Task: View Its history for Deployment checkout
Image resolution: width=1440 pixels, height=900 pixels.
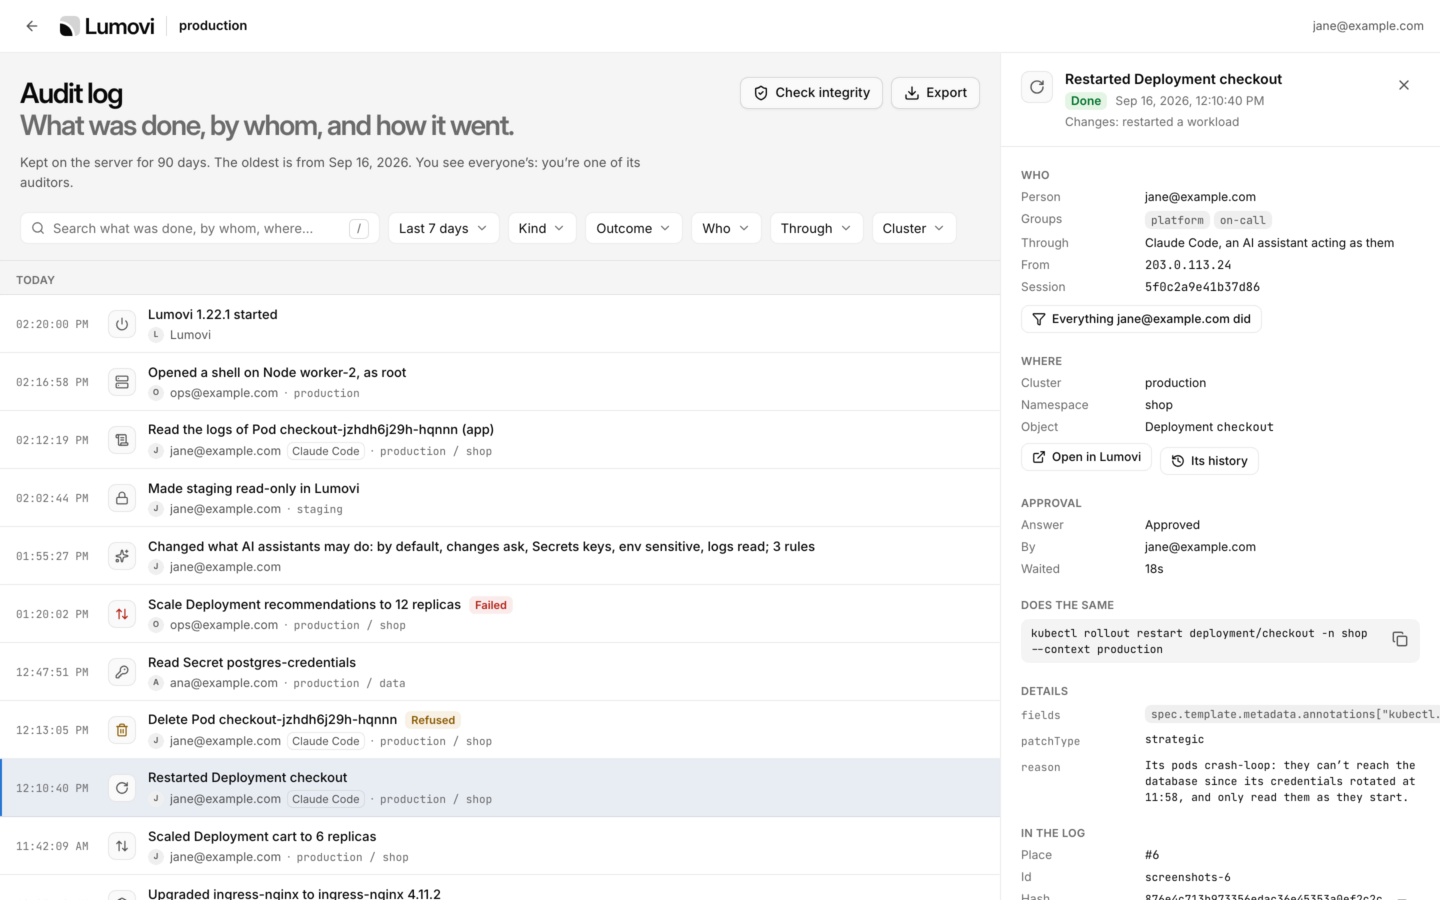Action: point(1209,461)
